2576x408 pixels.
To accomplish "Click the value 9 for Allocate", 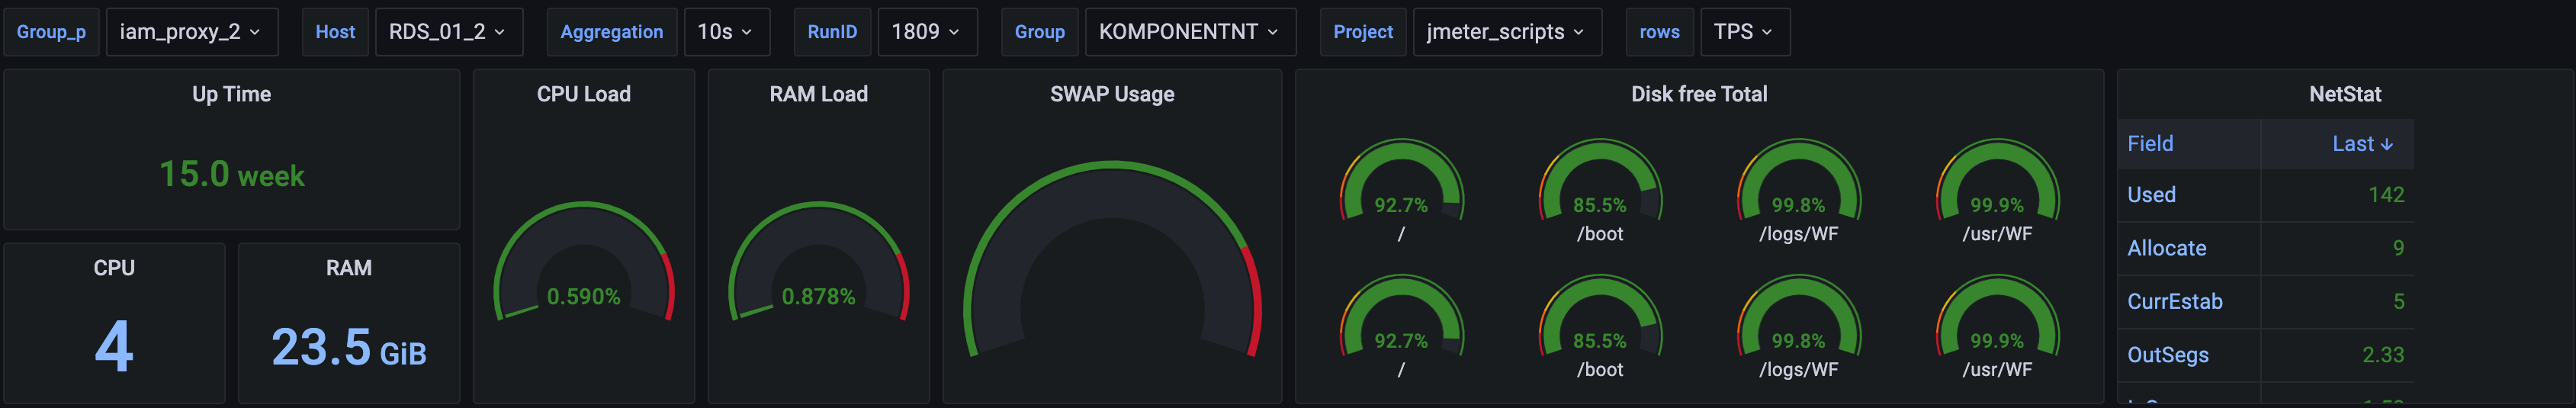I will point(2398,248).
